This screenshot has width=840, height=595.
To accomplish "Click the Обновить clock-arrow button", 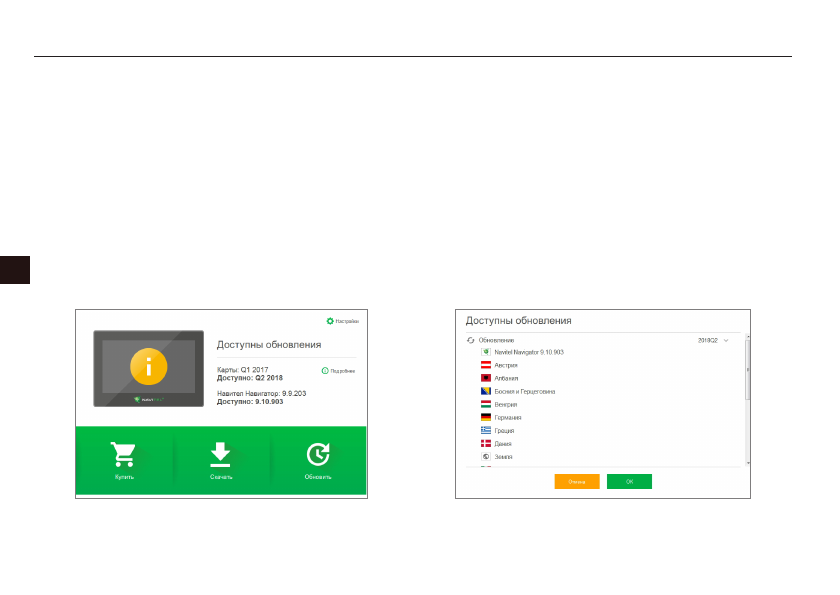I will point(318,460).
